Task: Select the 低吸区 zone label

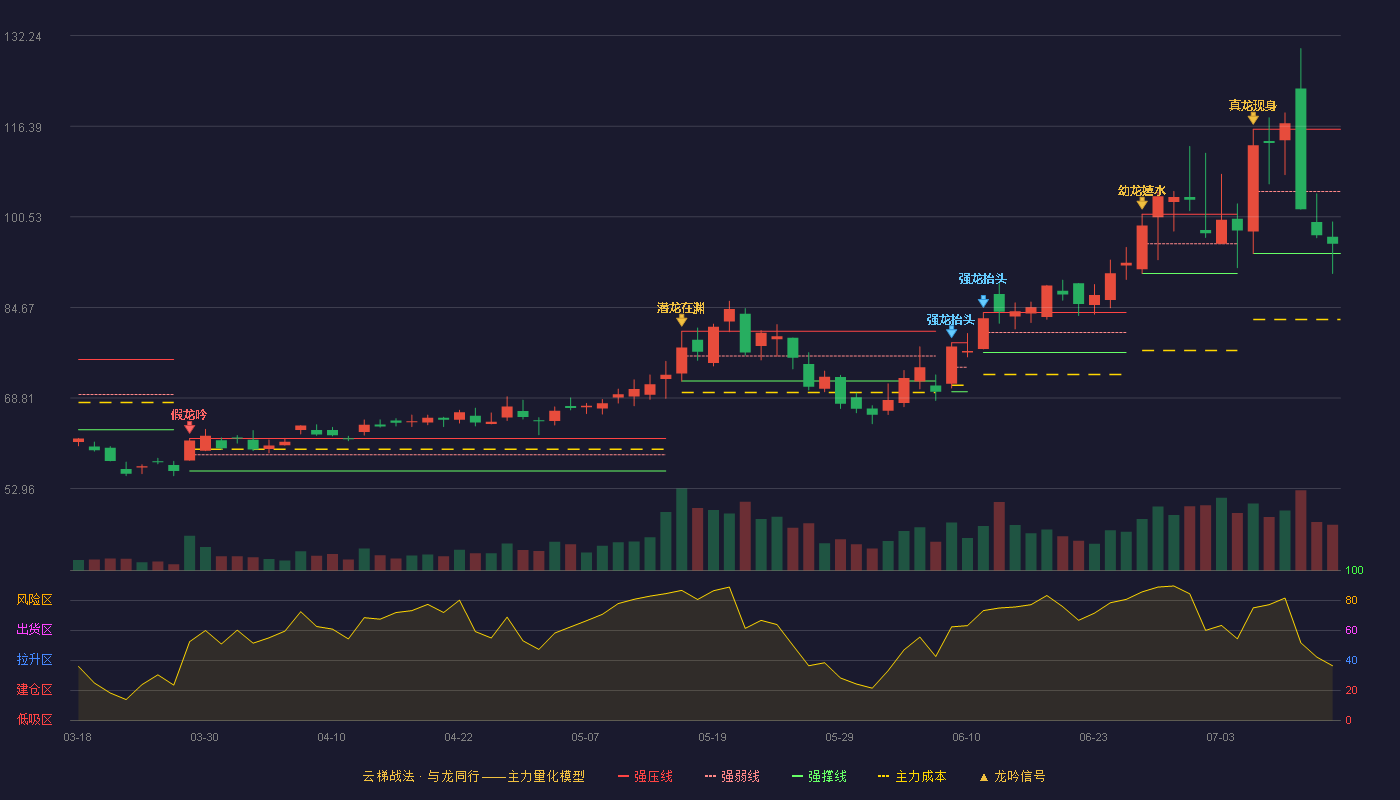Action: 34,719
